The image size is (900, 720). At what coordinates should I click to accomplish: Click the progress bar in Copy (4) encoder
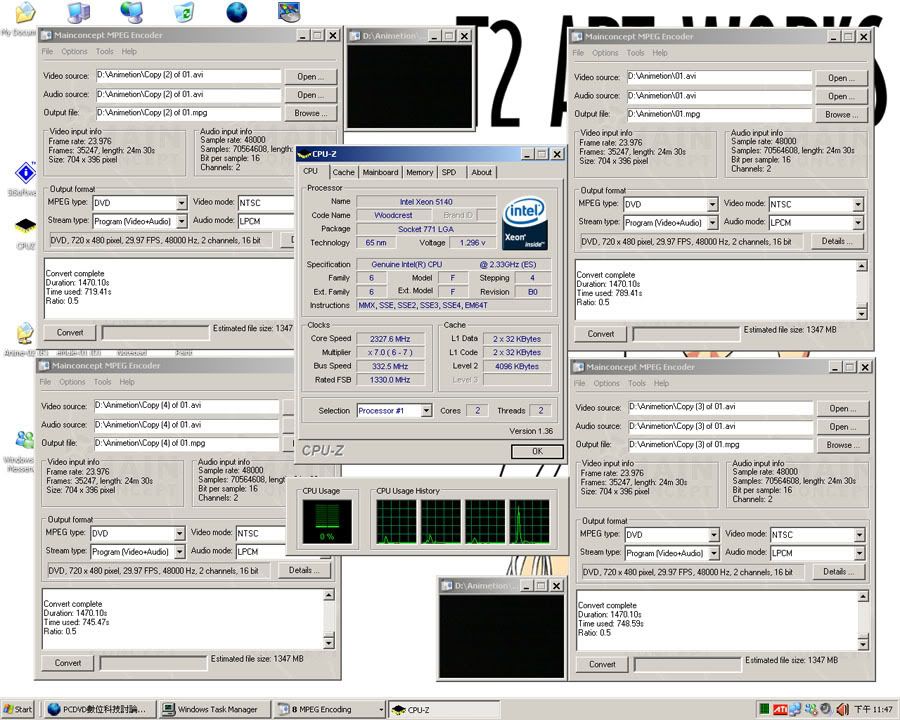pyautogui.click(x=153, y=663)
